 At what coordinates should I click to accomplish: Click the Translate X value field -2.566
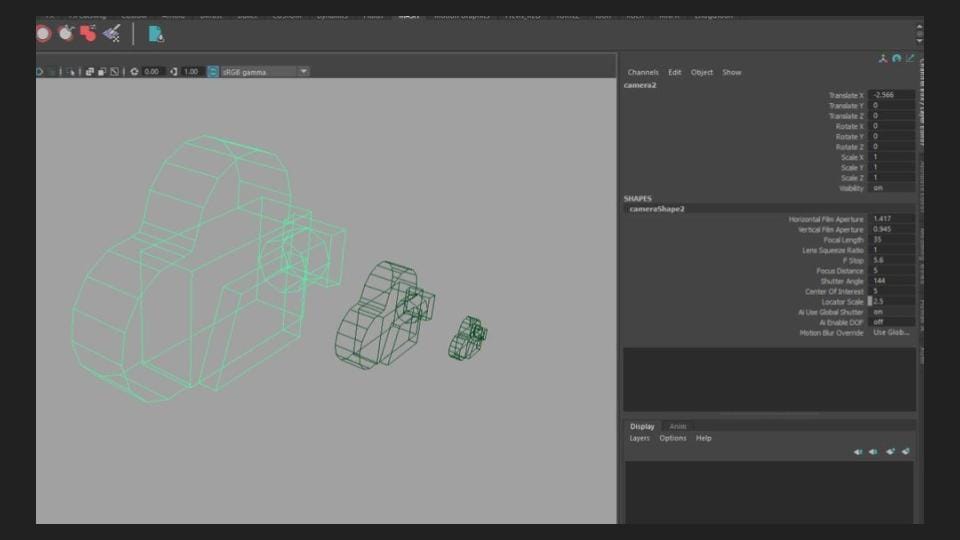pos(891,95)
